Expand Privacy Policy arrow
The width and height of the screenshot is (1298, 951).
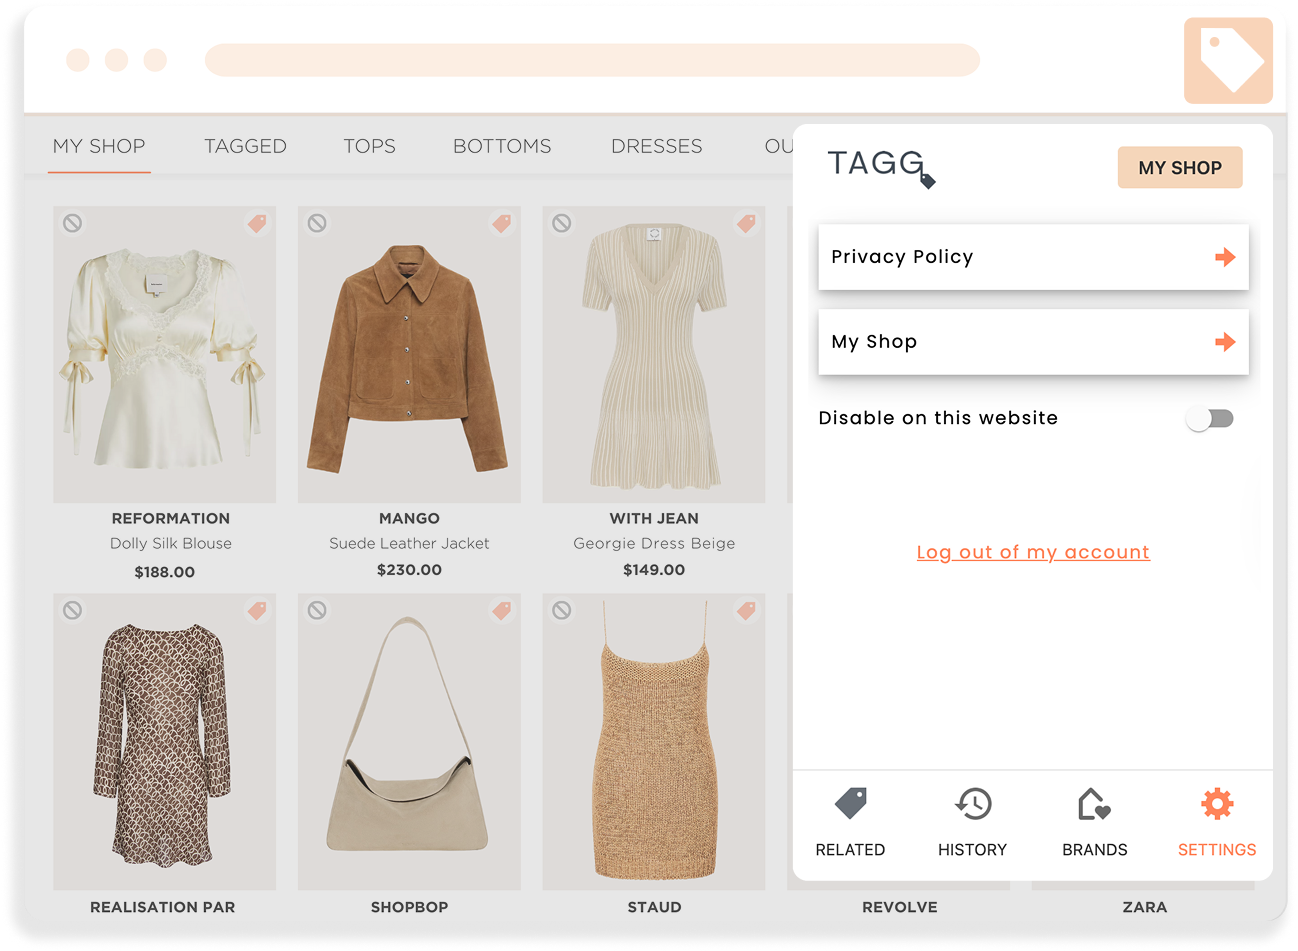(x=1225, y=257)
